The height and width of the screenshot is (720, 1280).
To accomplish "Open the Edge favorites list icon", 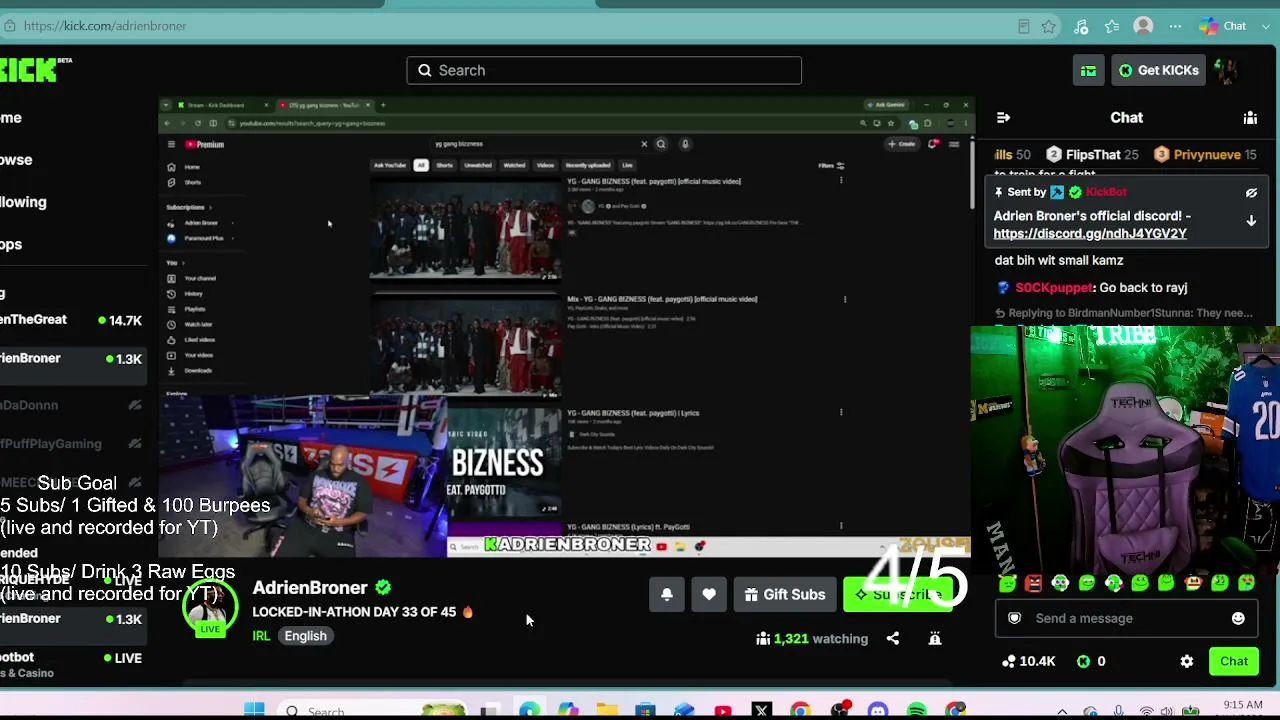I will click(1112, 27).
